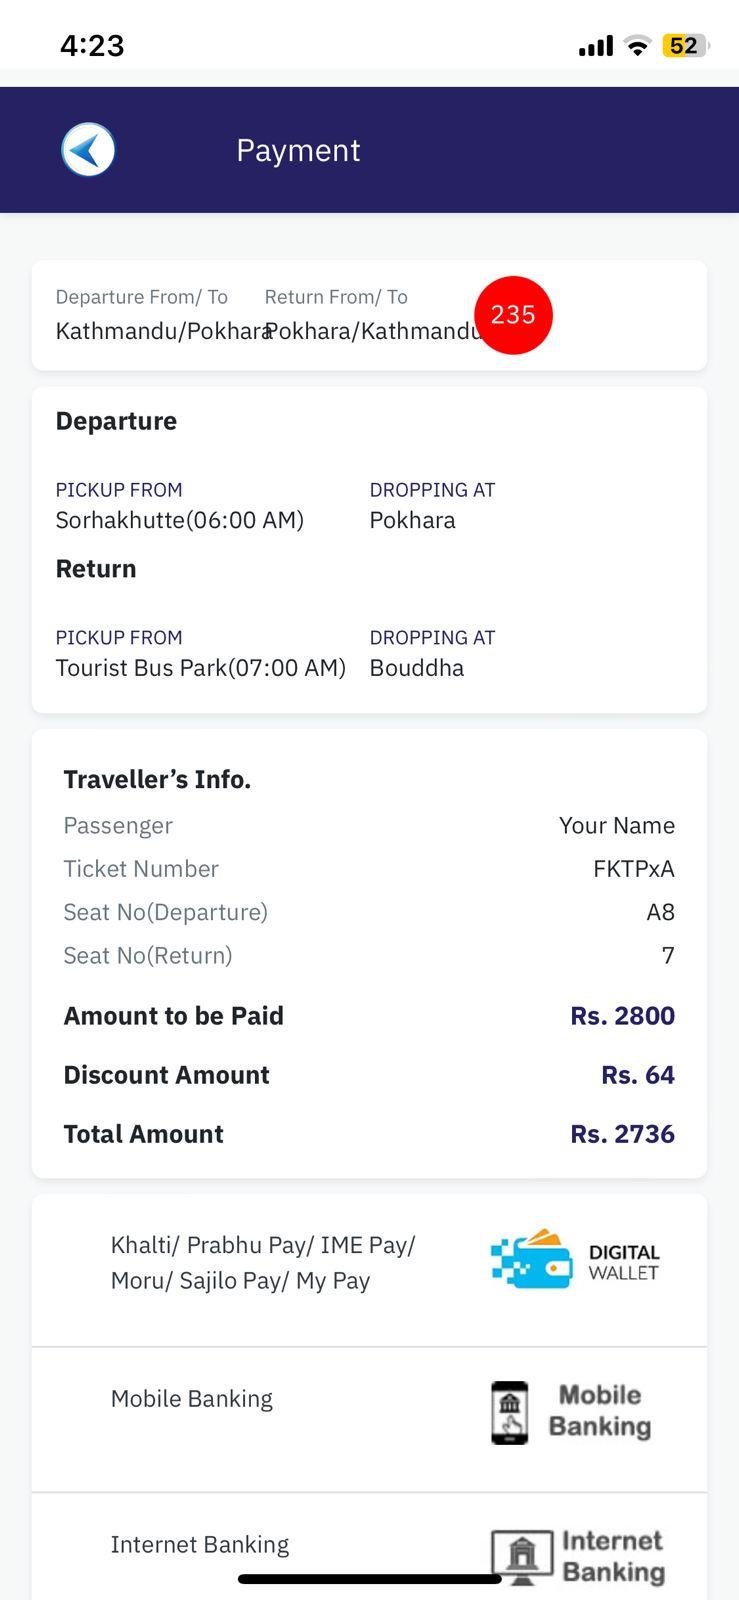This screenshot has width=739, height=1600.
Task: Choose the Mobile Banking payment option
Action: point(369,1420)
